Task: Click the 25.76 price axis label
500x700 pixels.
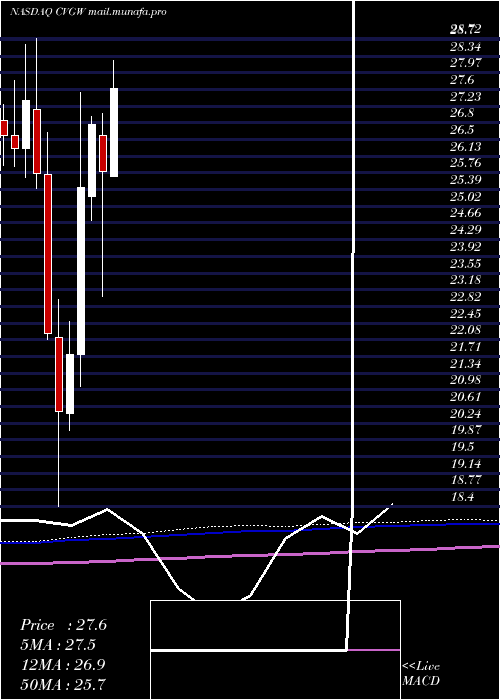Action: tap(466, 163)
